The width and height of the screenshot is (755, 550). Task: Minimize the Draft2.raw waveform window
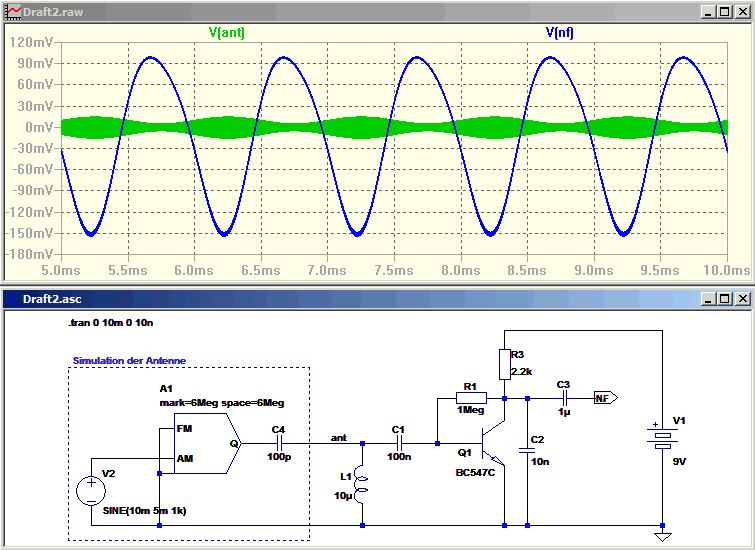[708, 12]
